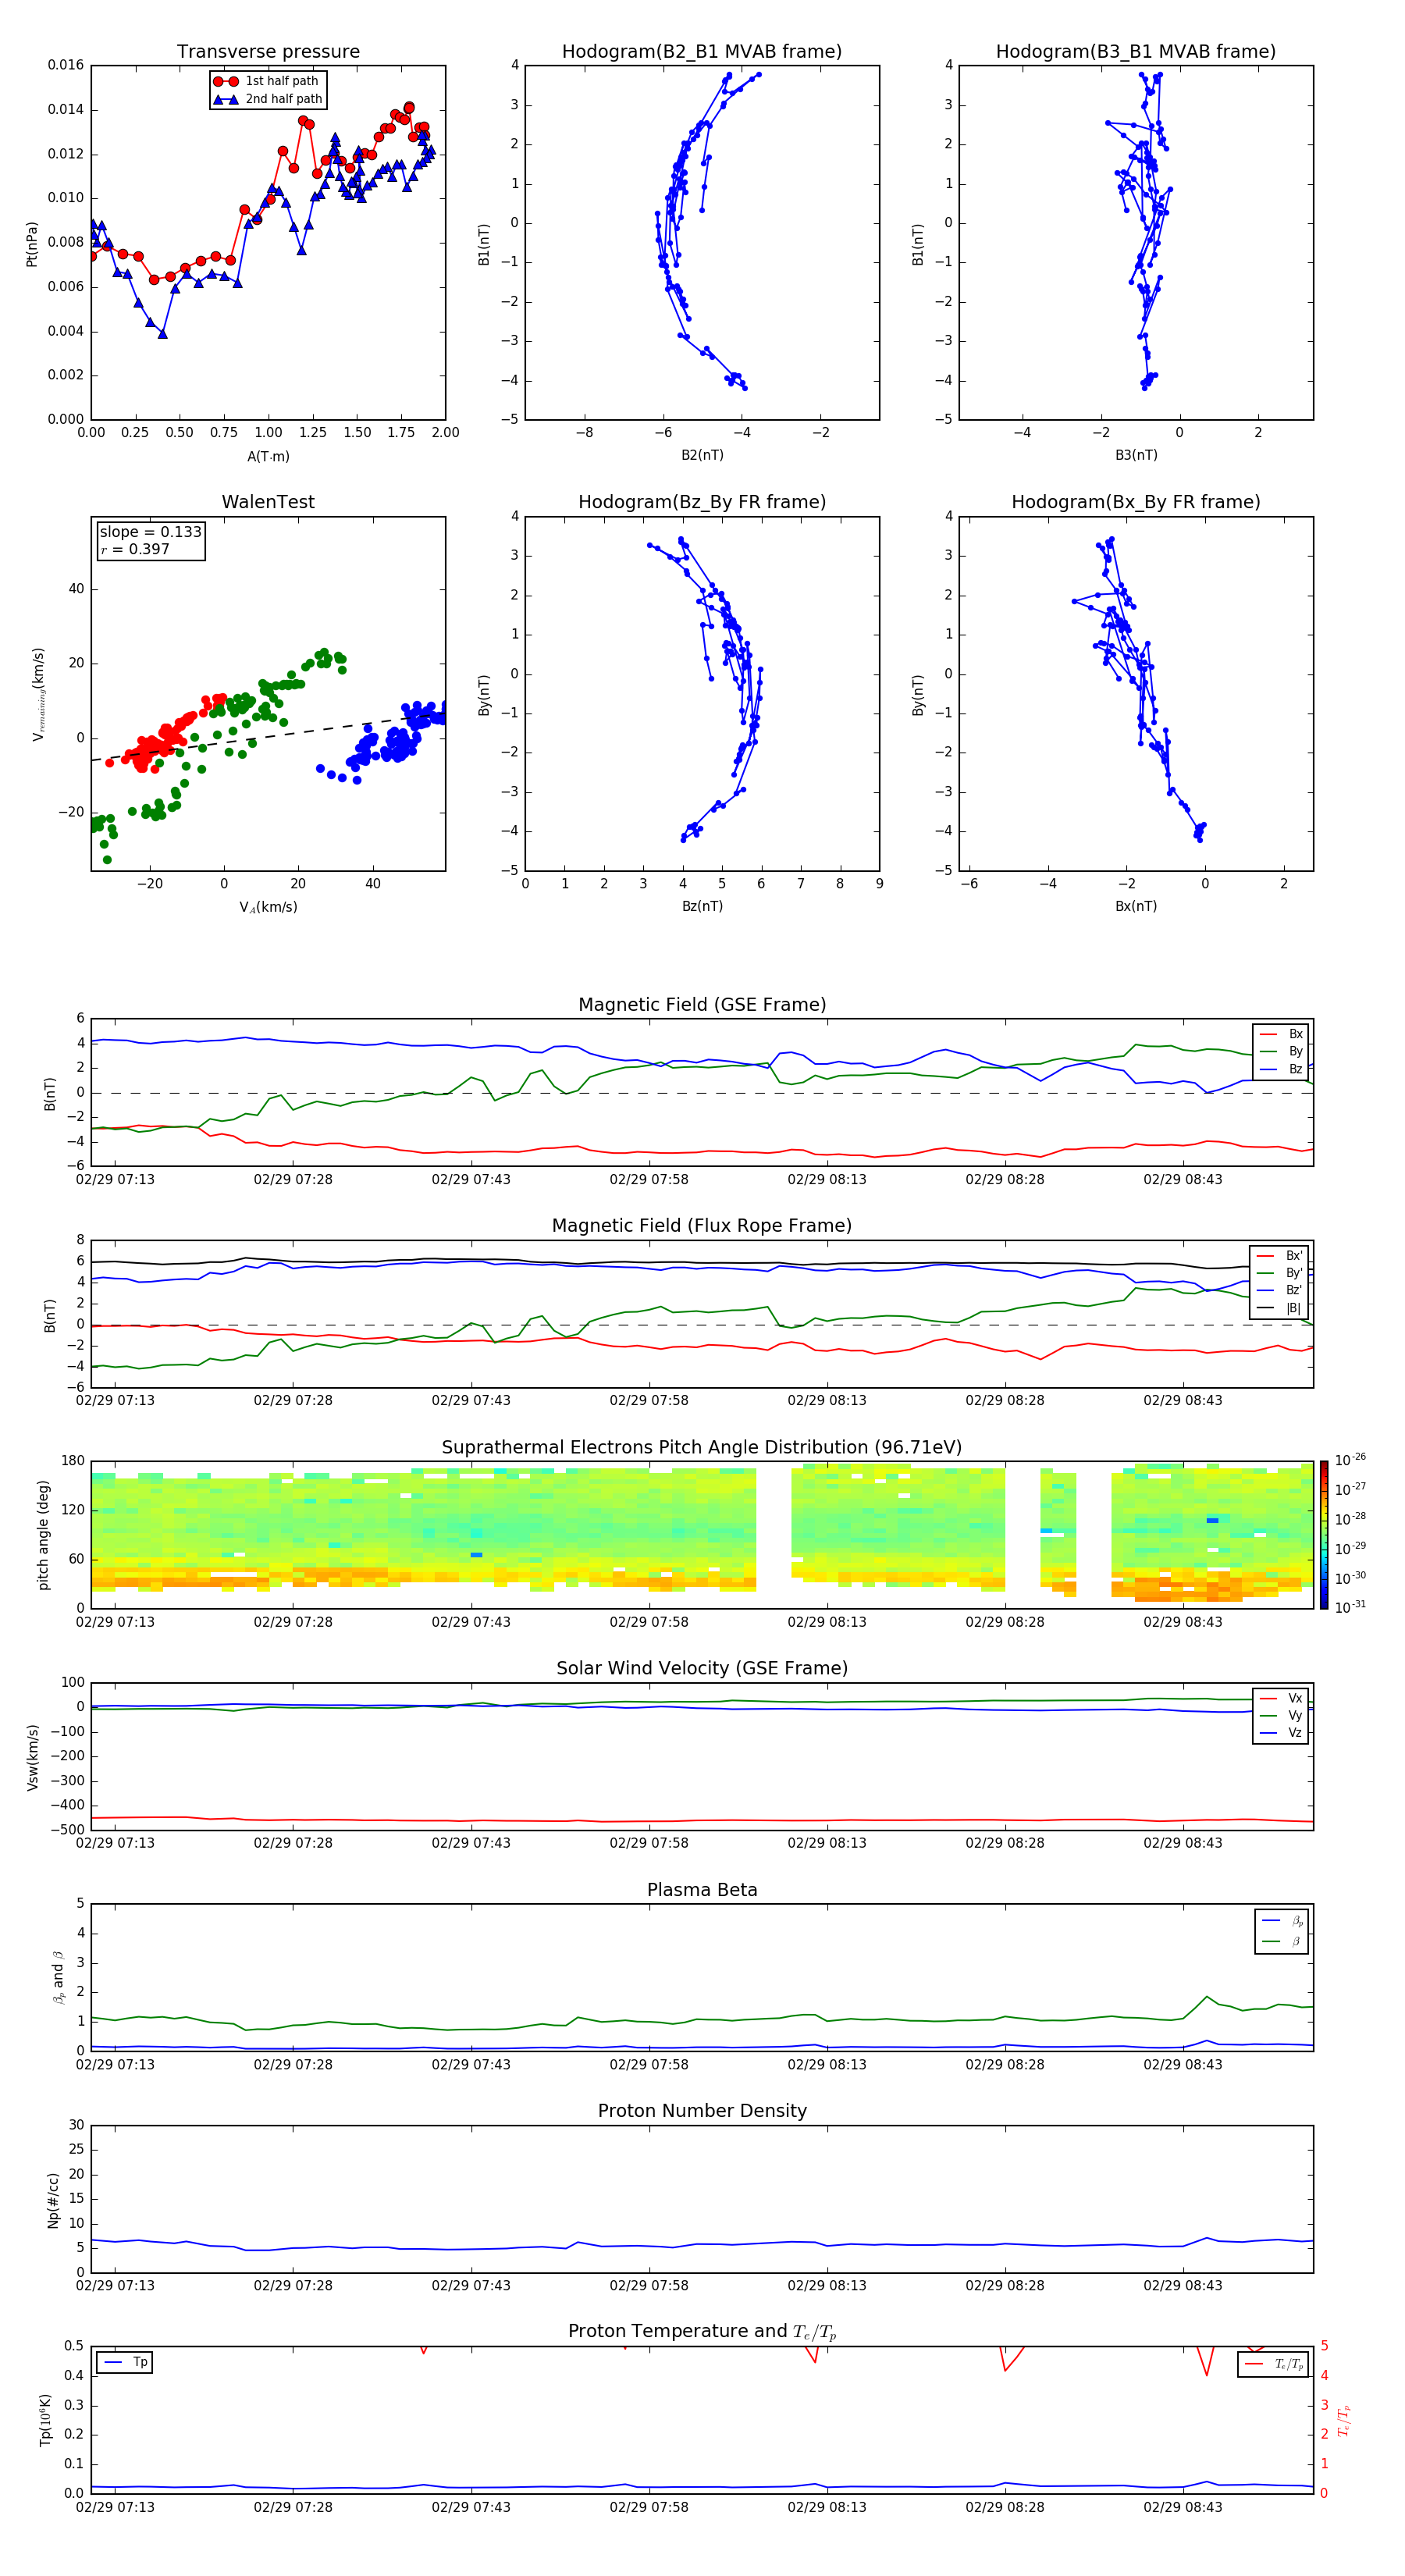The height and width of the screenshot is (2576, 1405).
Task: Click the 'Plasma Beta' panel title
Action: tap(702, 1891)
